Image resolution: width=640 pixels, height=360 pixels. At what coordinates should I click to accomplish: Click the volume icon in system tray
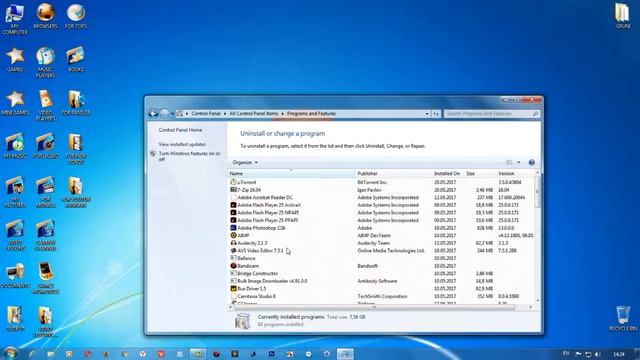pos(598,354)
